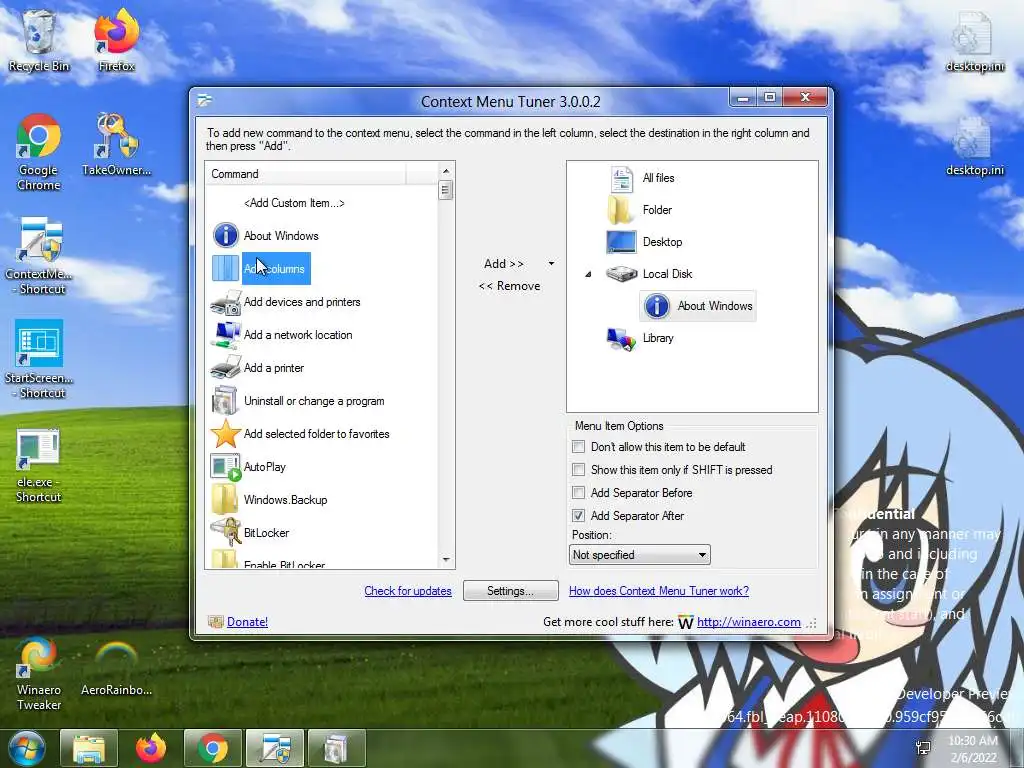Screen dimensions: 1024x768
Task: Select the star icon for Add selected folder to favorites
Action: click(226, 434)
